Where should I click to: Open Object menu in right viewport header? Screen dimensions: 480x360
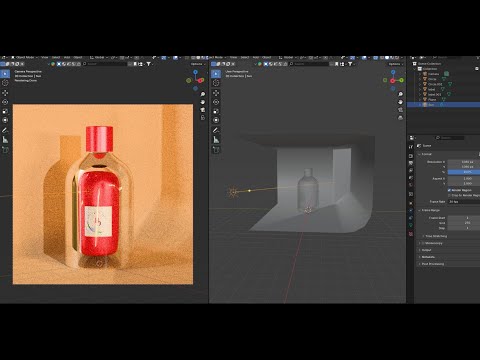click(x=267, y=58)
